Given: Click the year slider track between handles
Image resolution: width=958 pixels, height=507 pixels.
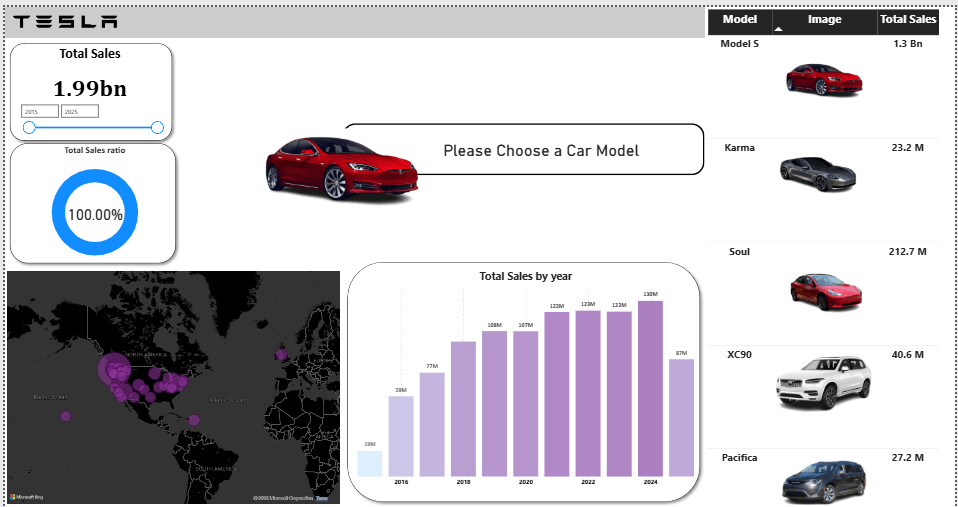Looking at the screenshot, I should (93, 128).
